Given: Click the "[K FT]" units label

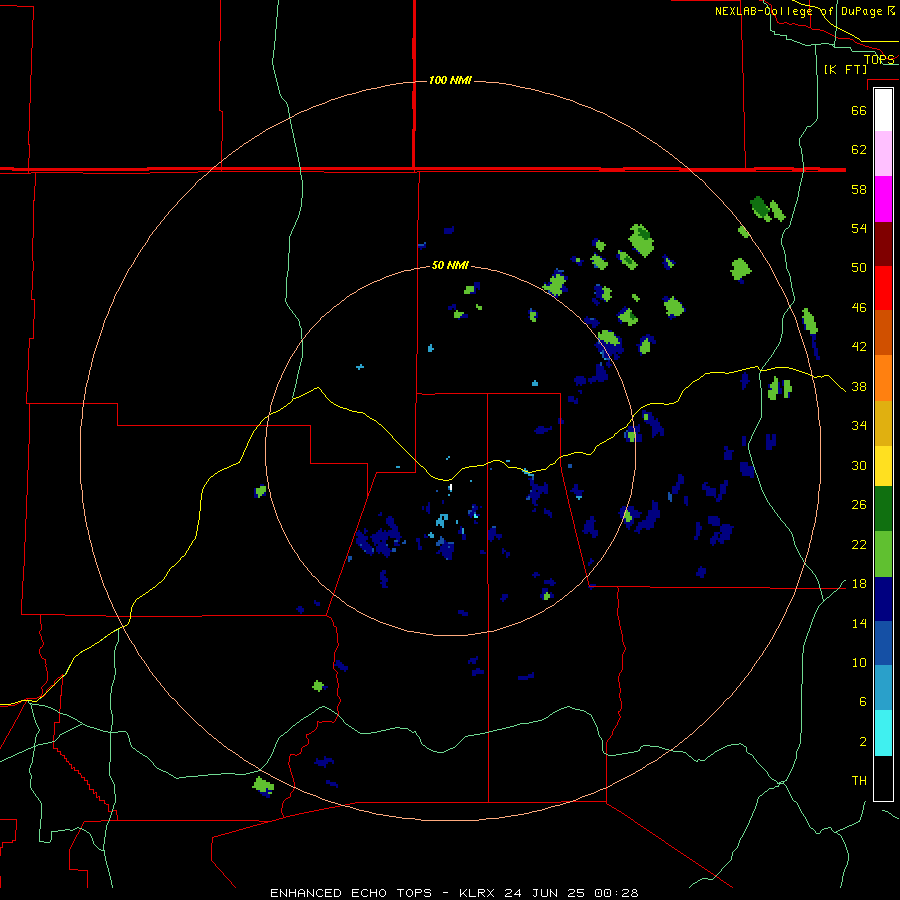Looking at the screenshot, I should [x=845, y=69].
